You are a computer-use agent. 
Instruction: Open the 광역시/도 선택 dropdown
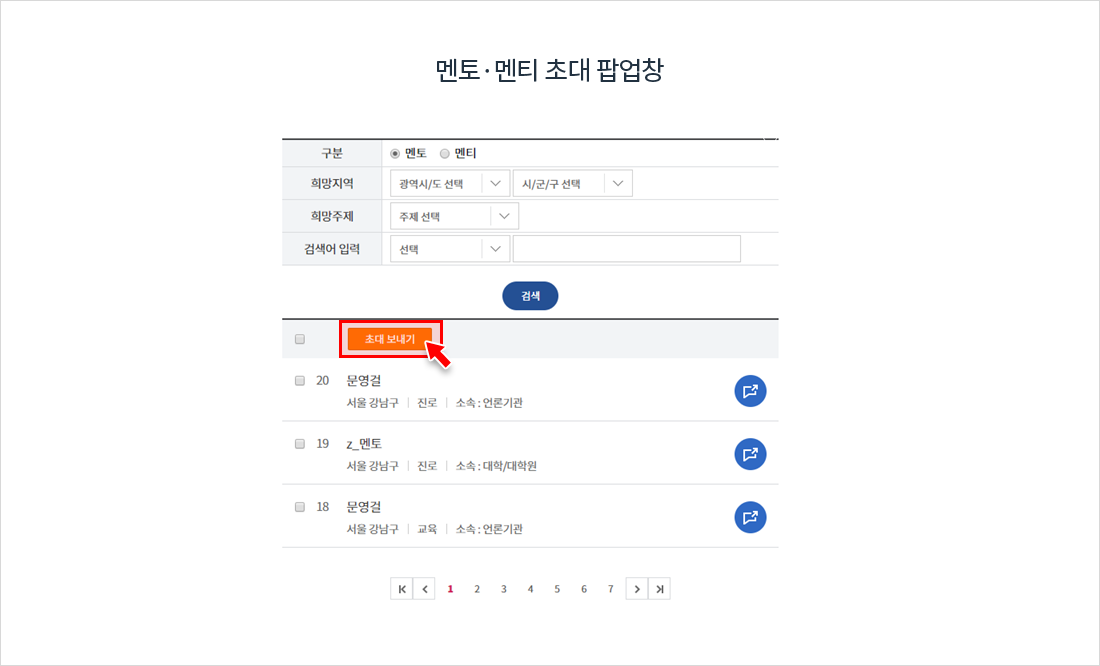pos(450,184)
